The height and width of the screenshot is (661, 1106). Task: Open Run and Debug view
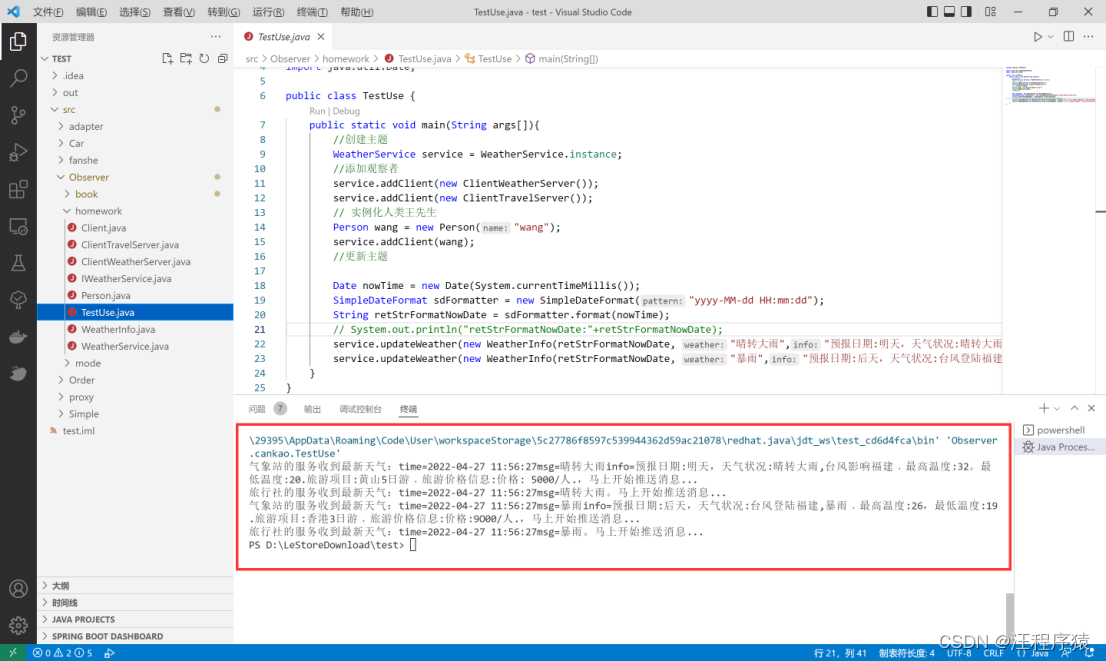[x=18, y=152]
